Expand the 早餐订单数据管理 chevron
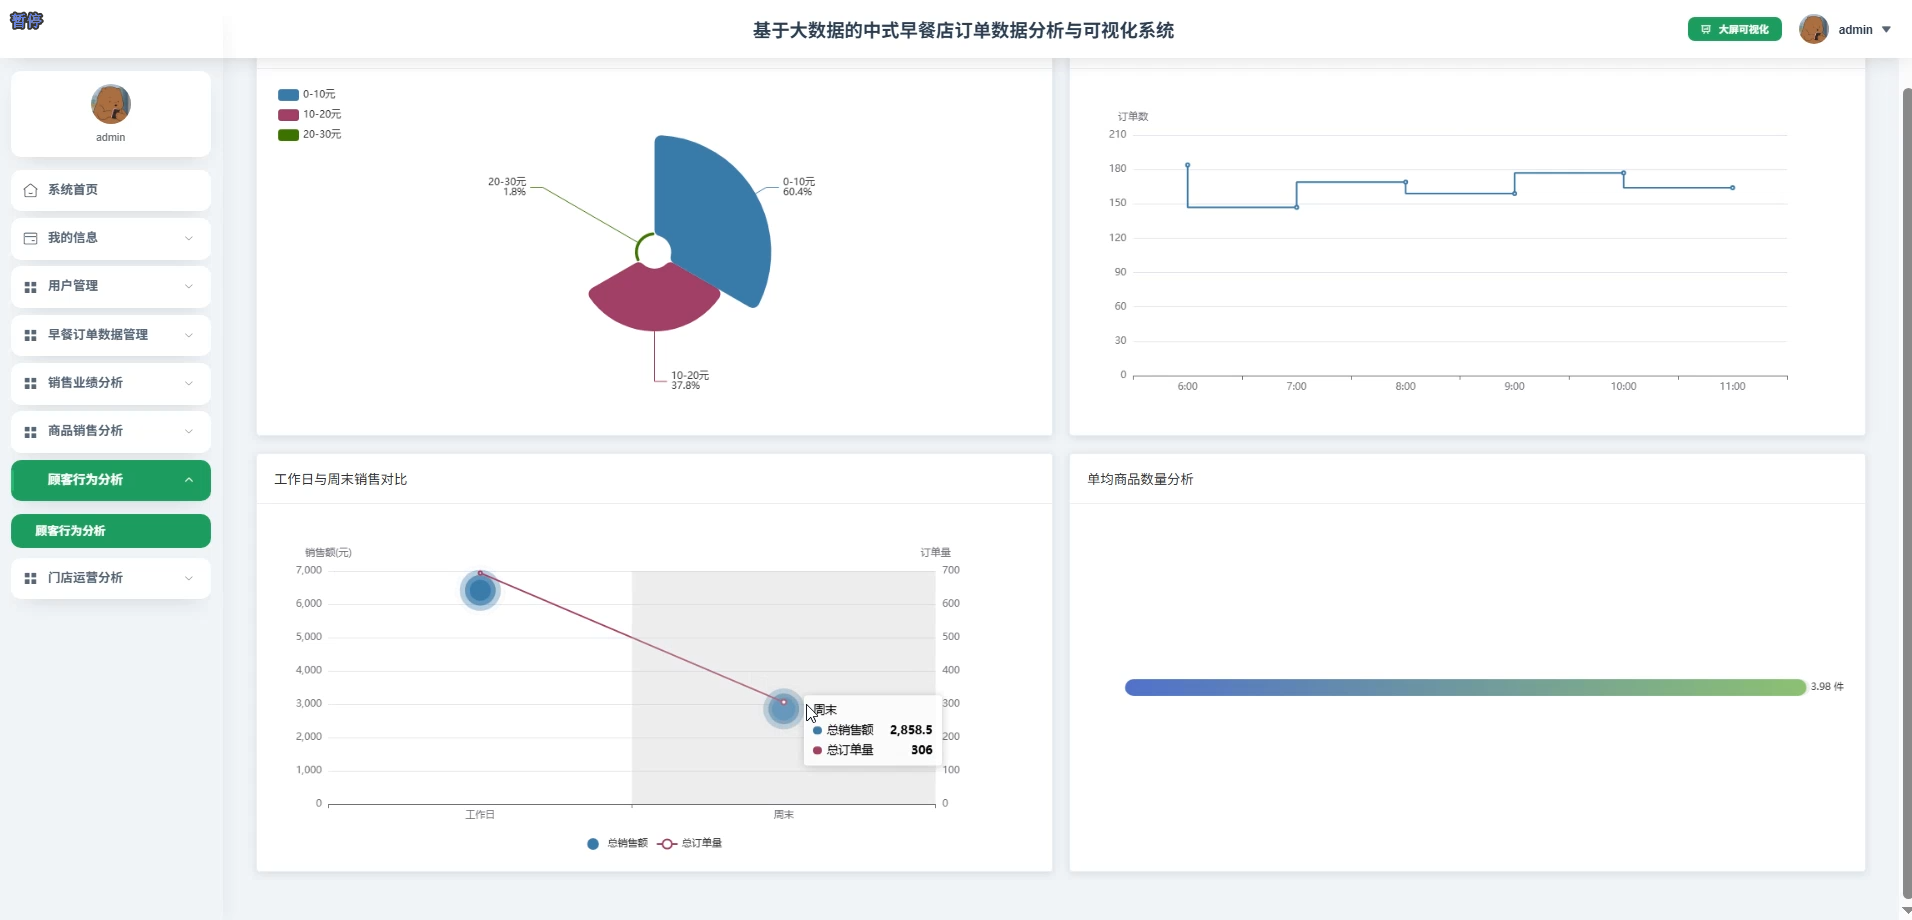 [x=189, y=335]
